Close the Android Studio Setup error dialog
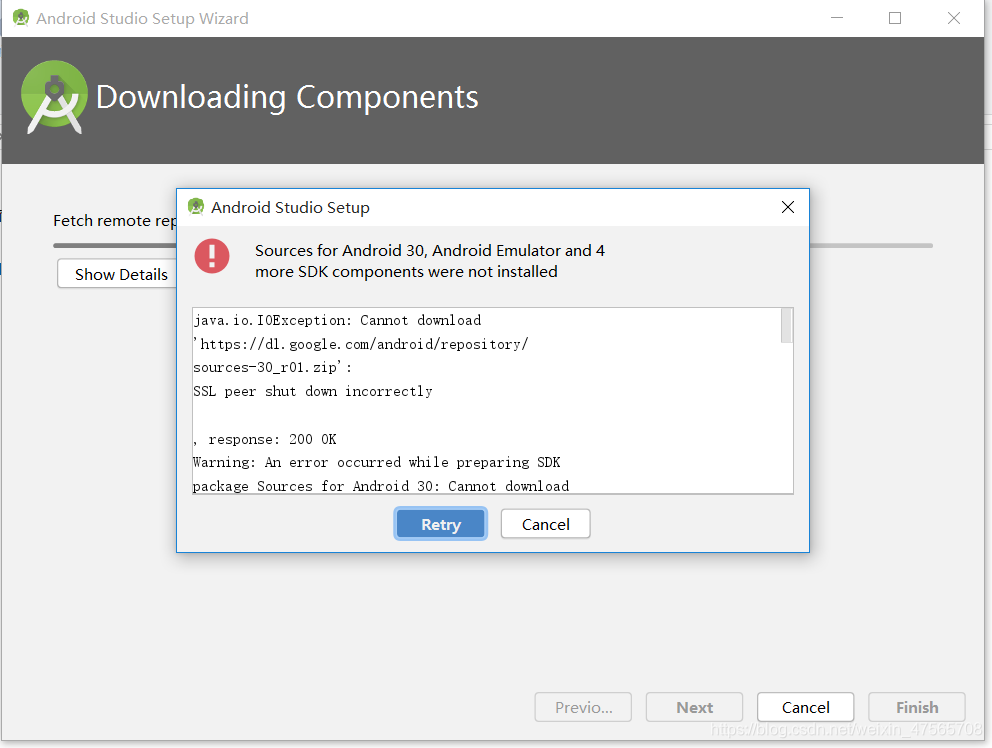The height and width of the screenshot is (748, 992). (788, 207)
